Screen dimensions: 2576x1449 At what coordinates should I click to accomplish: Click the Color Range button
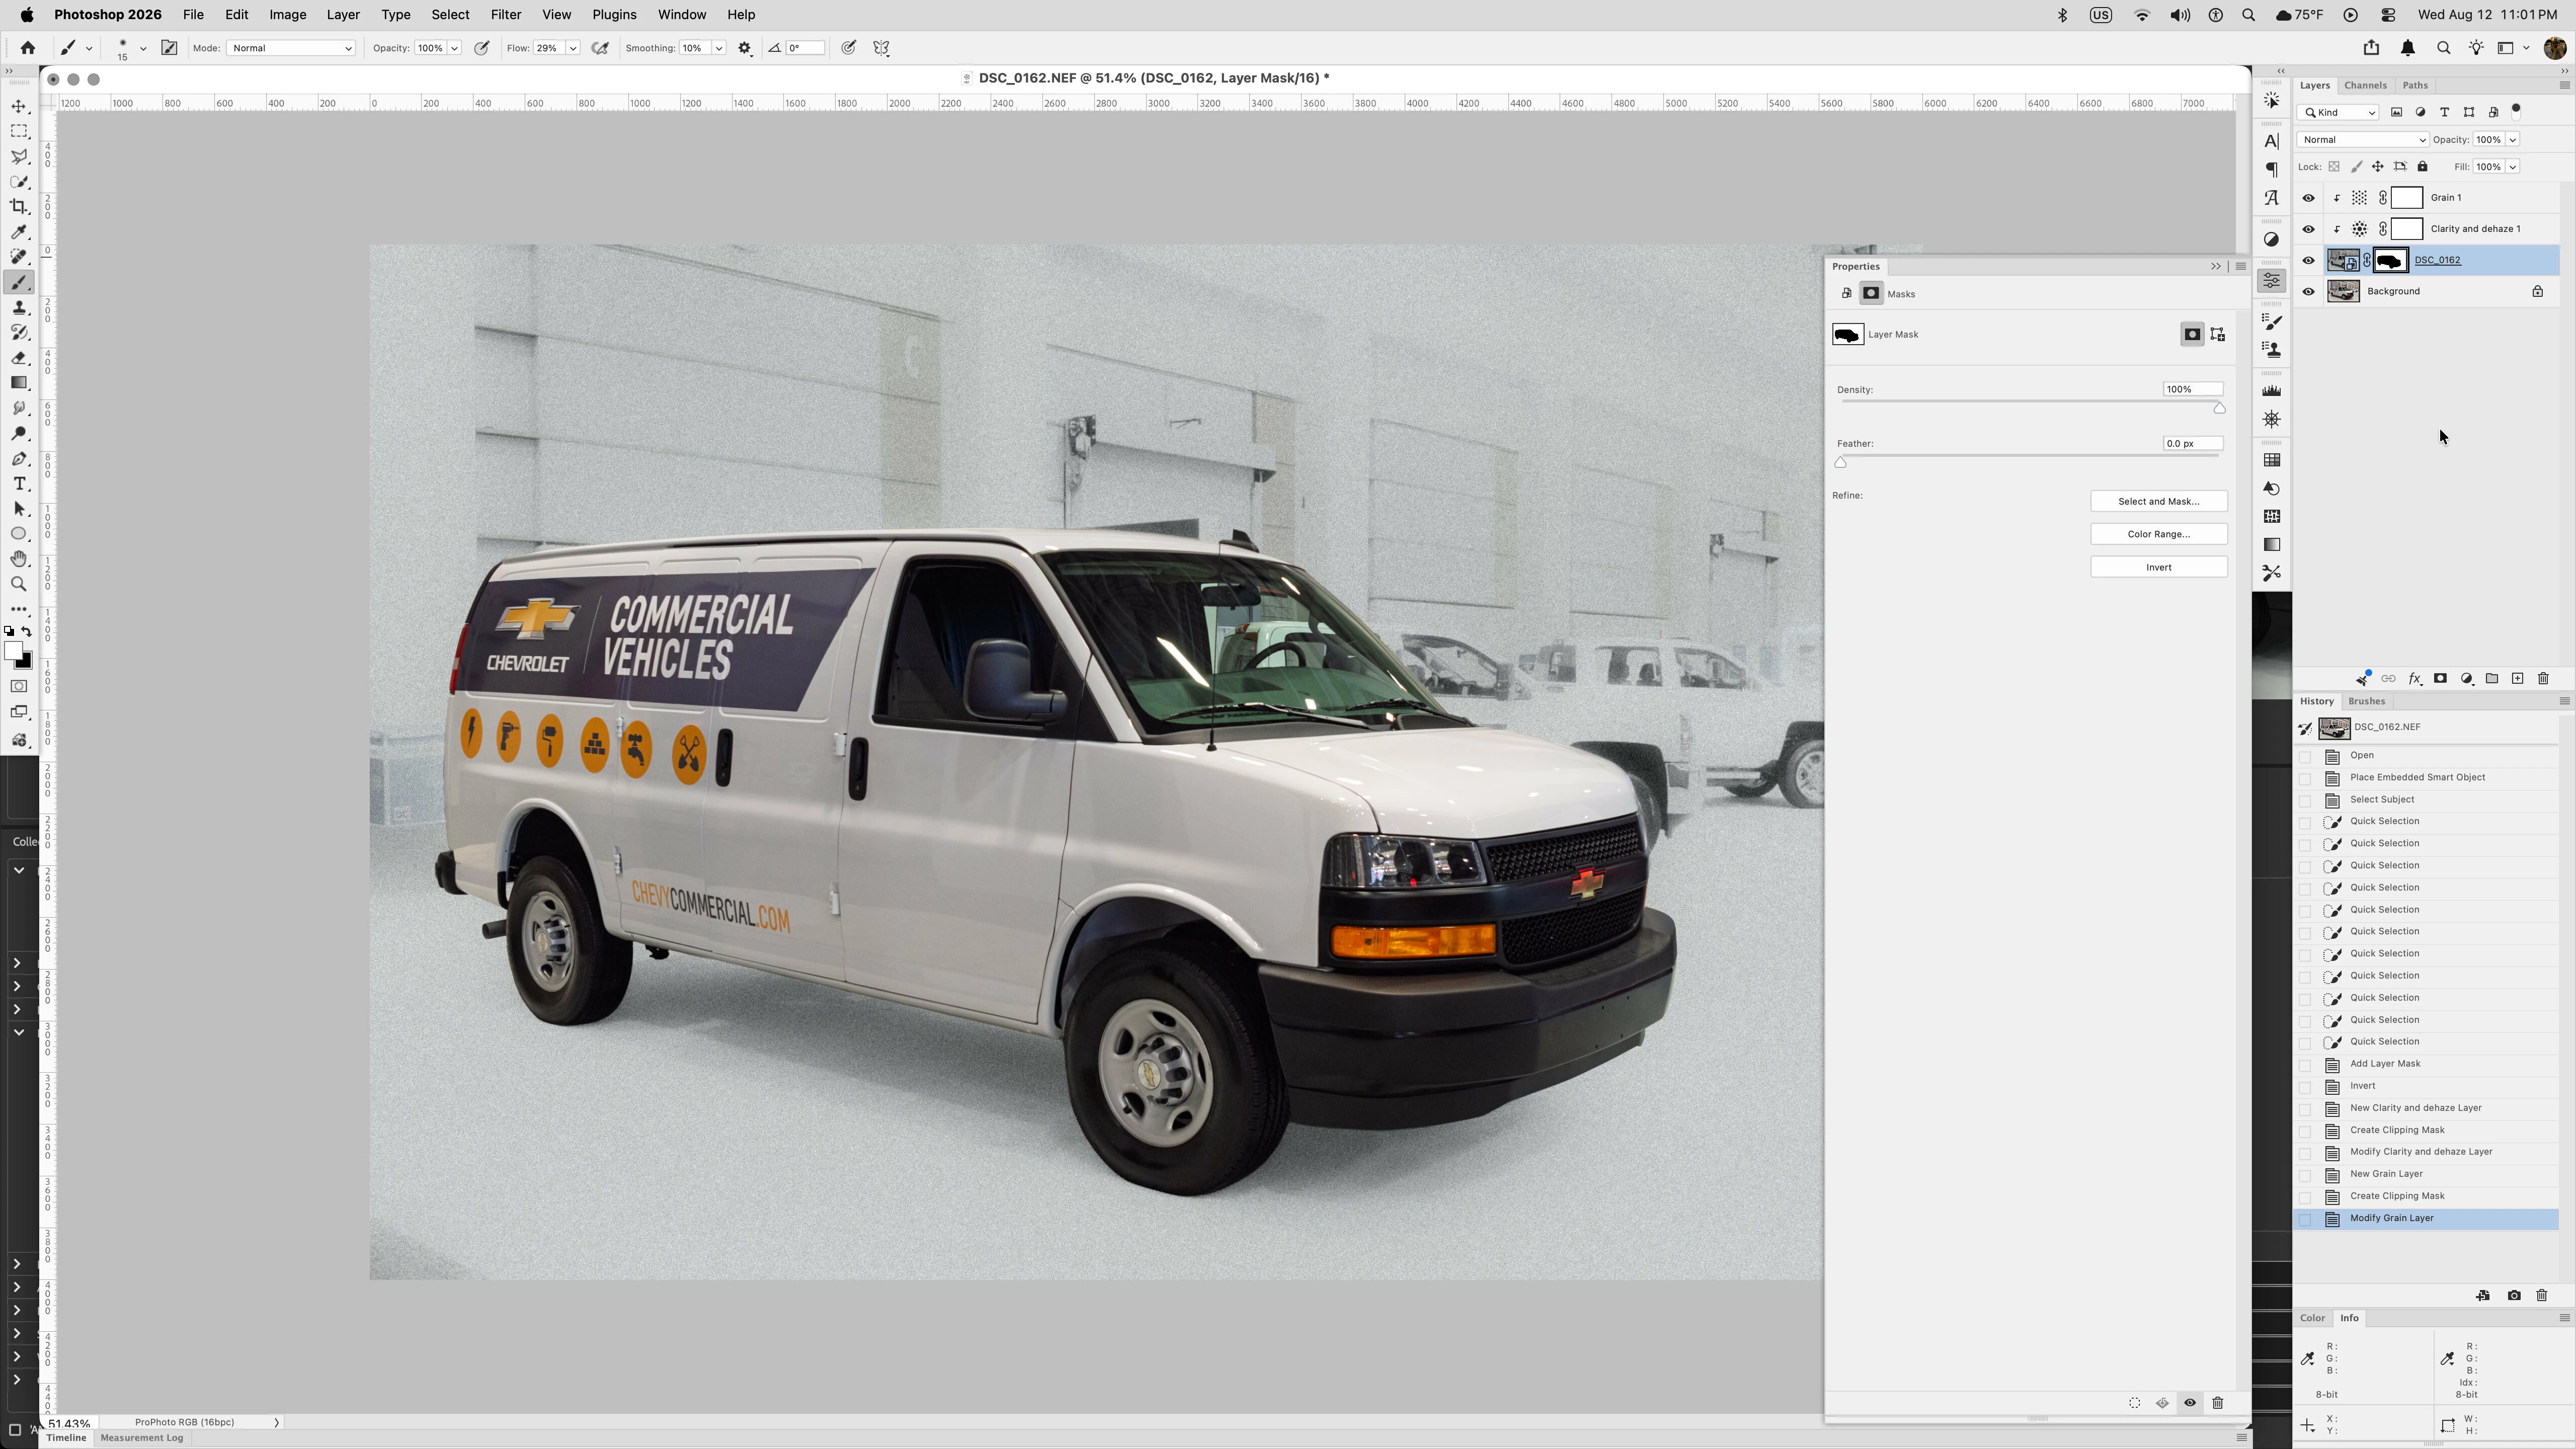click(2158, 534)
